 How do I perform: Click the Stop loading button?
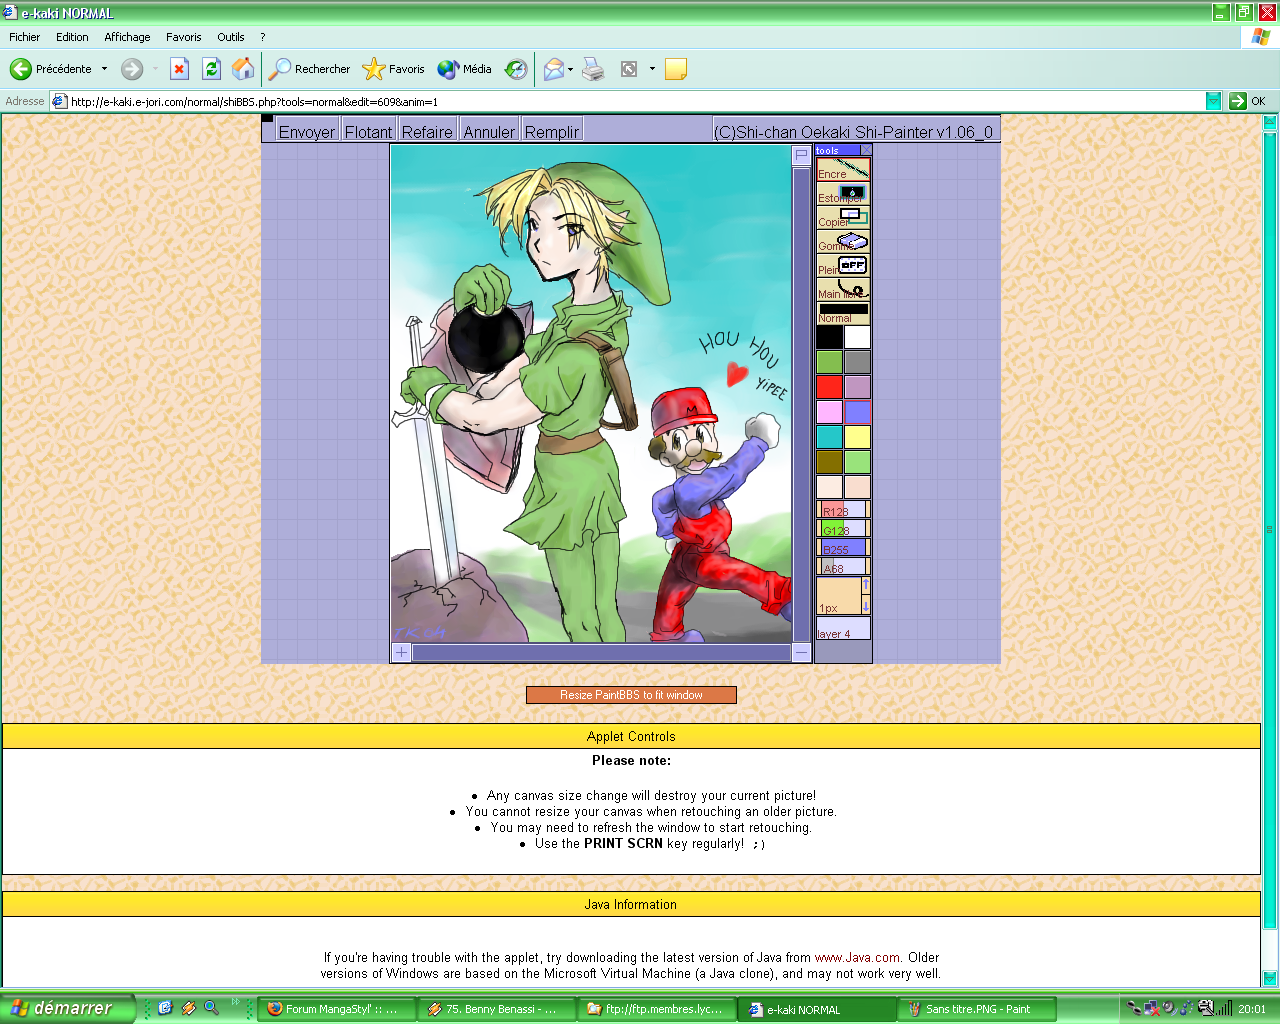click(179, 69)
